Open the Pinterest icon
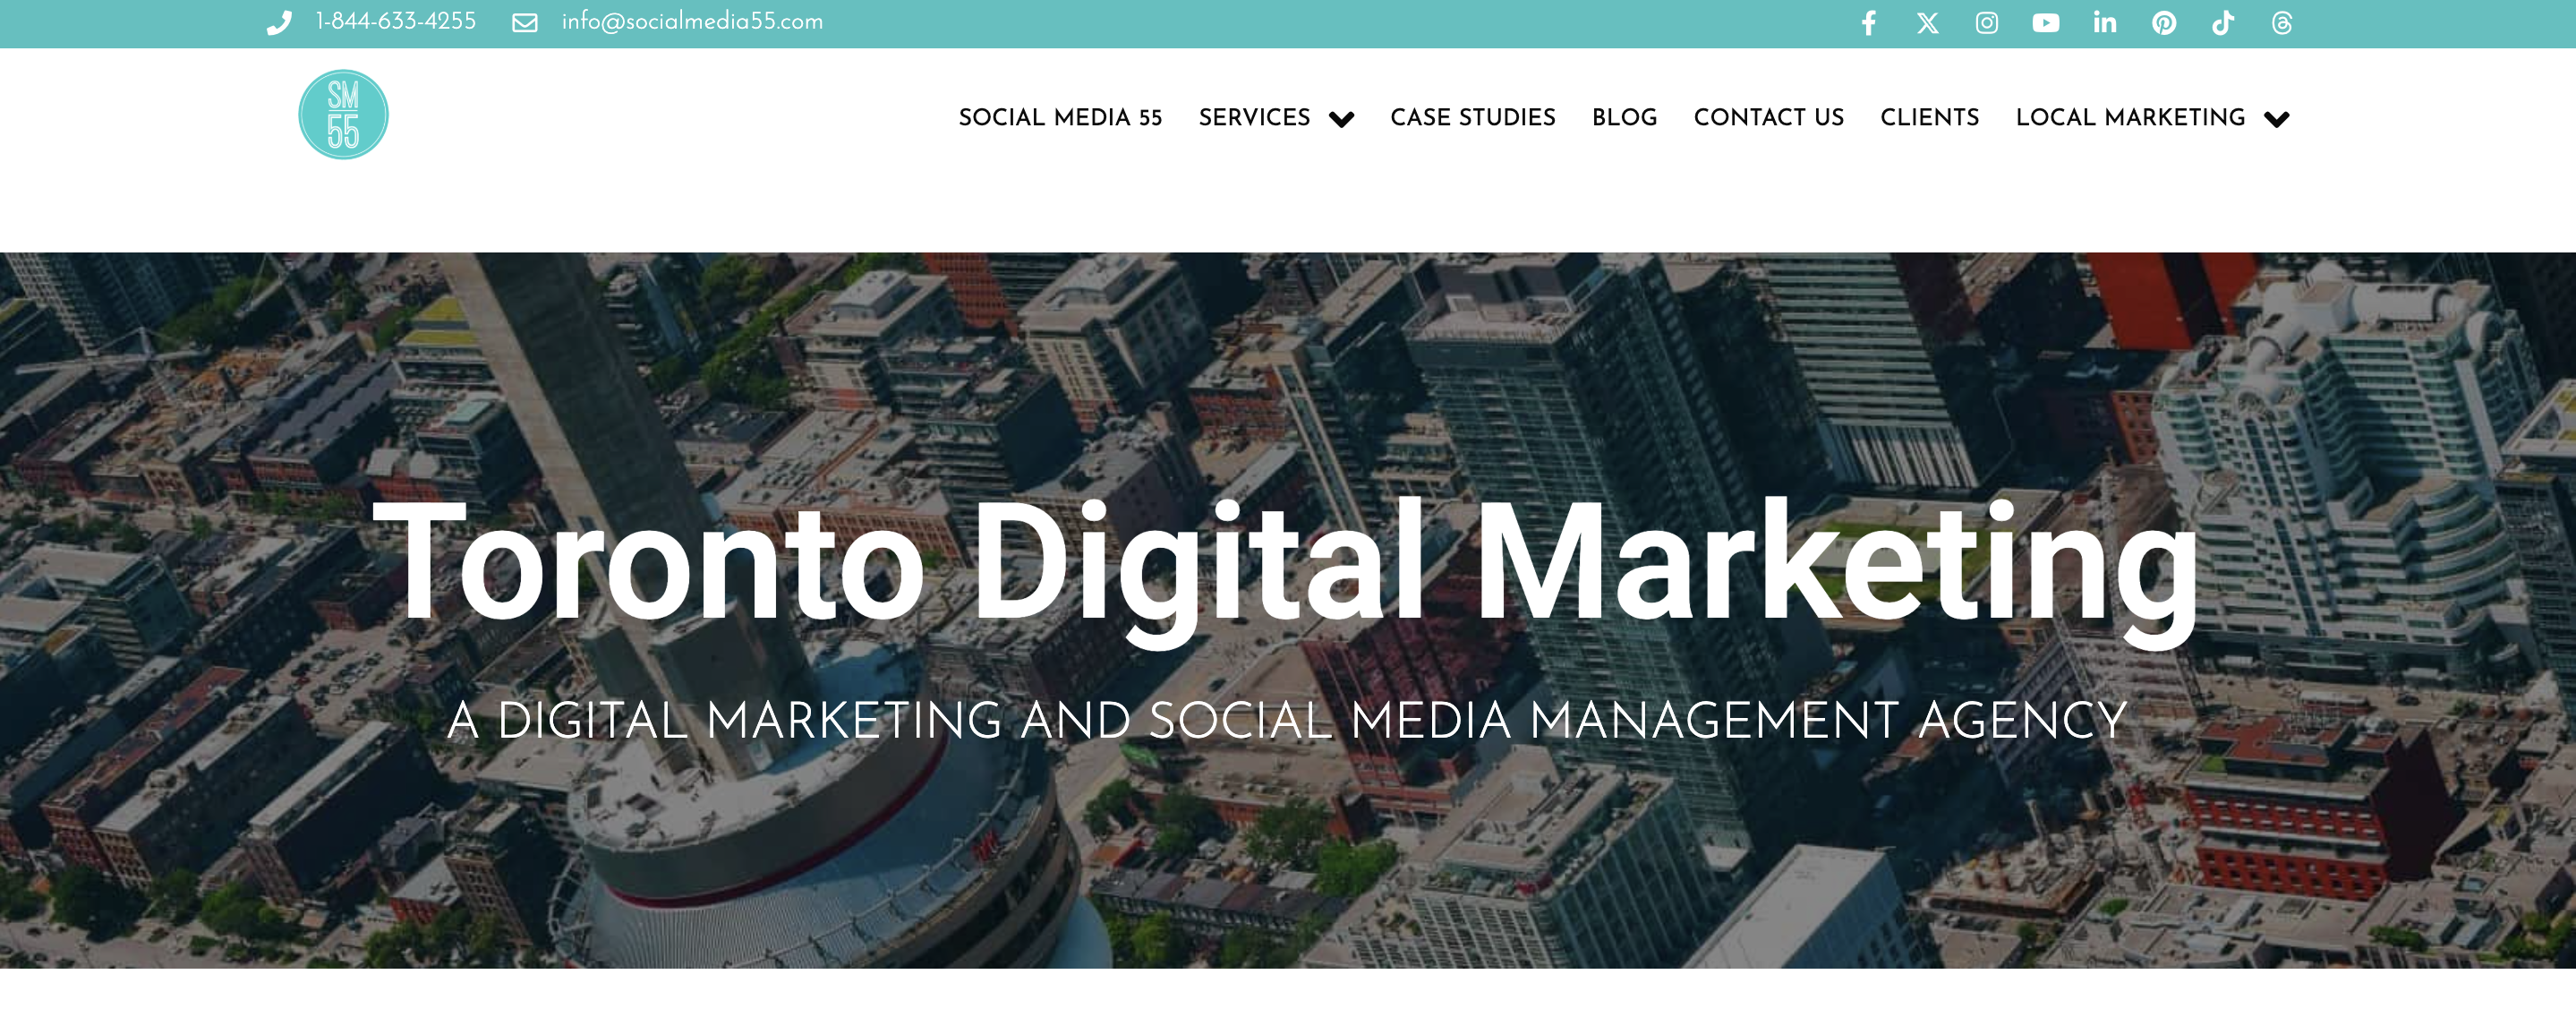This screenshot has width=2576, height=1017. 2163,23
